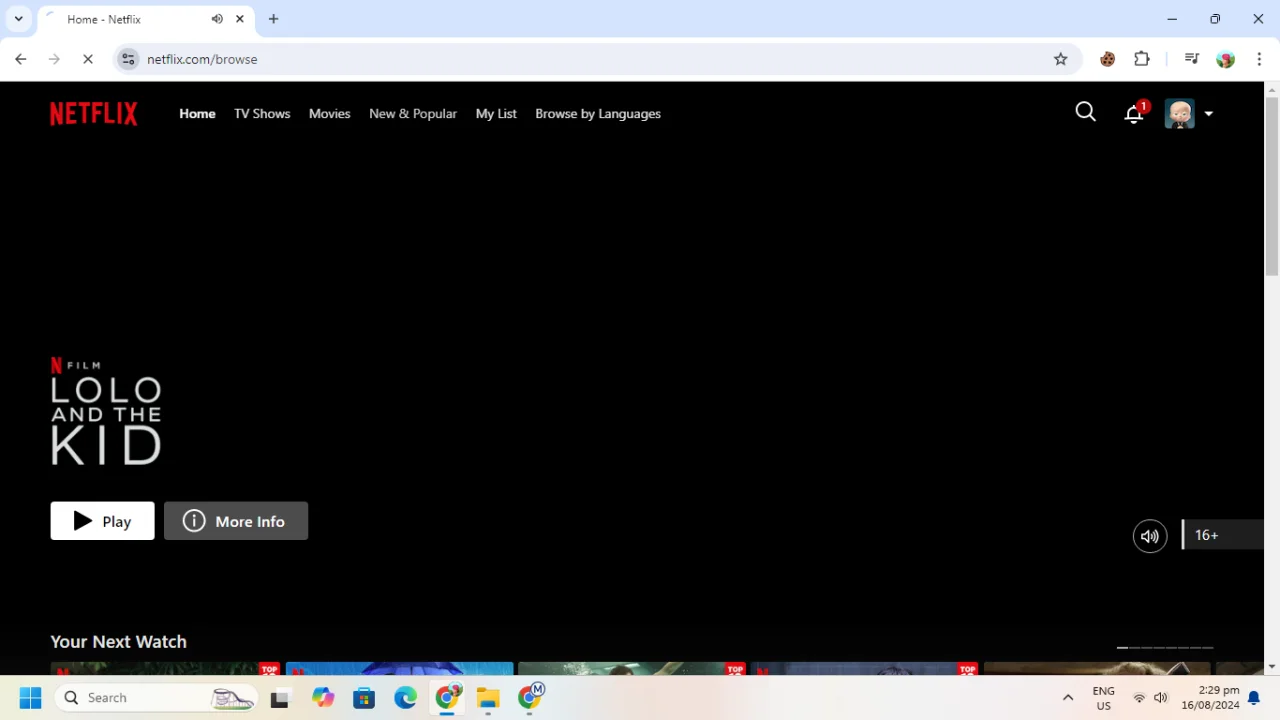Open the ENG US language switcher
The height and width of the screenshot is (720, 1280).
click(1103, 698)
